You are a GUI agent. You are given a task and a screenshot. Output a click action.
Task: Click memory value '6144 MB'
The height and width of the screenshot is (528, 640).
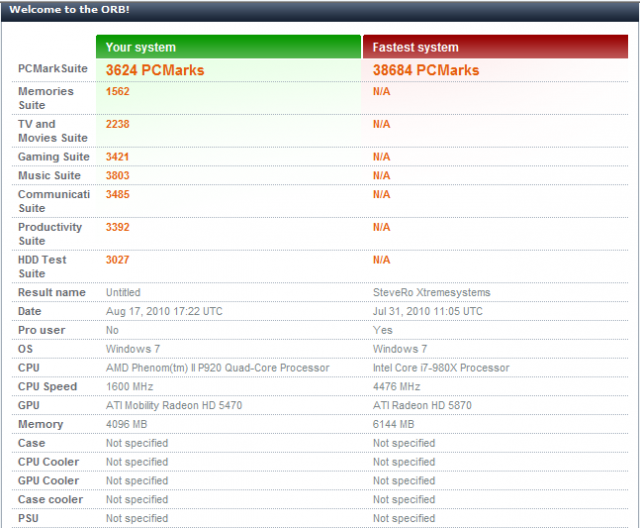393,424
